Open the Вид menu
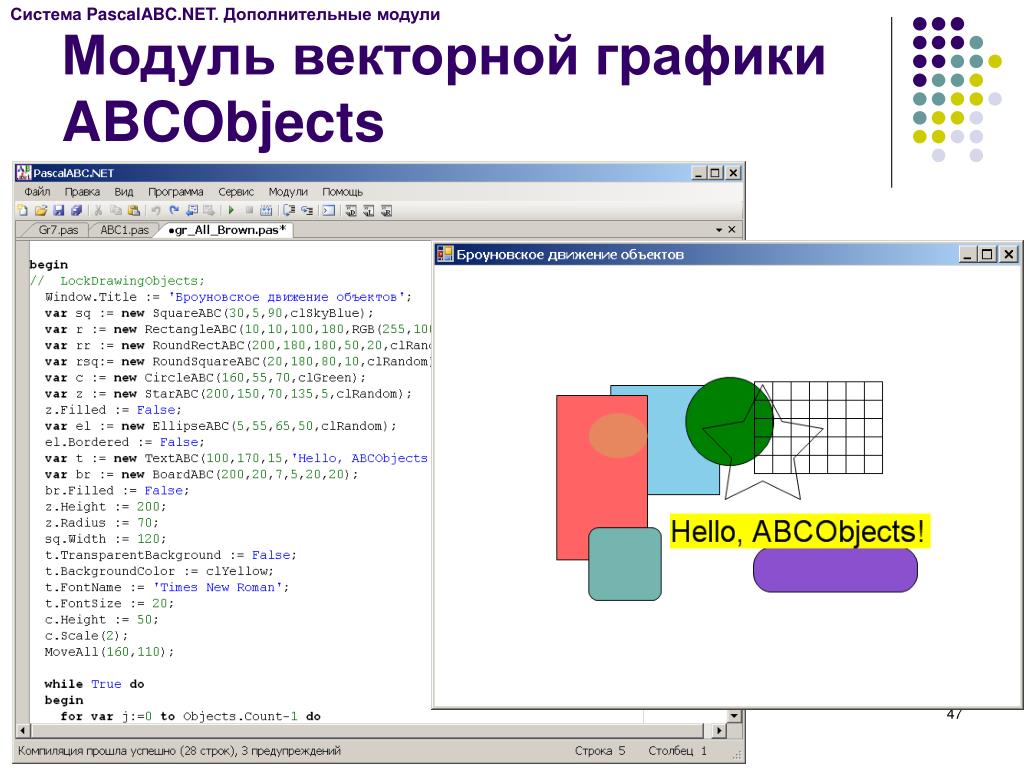The image size is (1024, 768). click(123, 192)
